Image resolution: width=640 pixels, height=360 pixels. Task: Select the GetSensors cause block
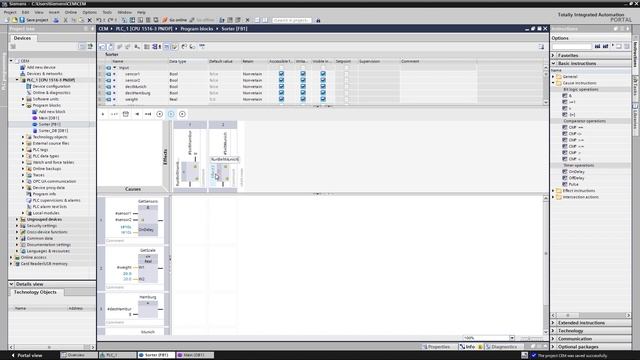[x=148, y=220]
